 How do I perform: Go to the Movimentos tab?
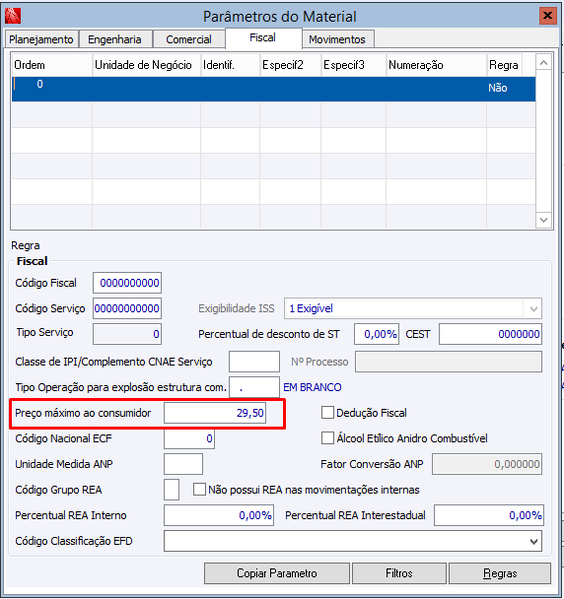pos(337,39)
